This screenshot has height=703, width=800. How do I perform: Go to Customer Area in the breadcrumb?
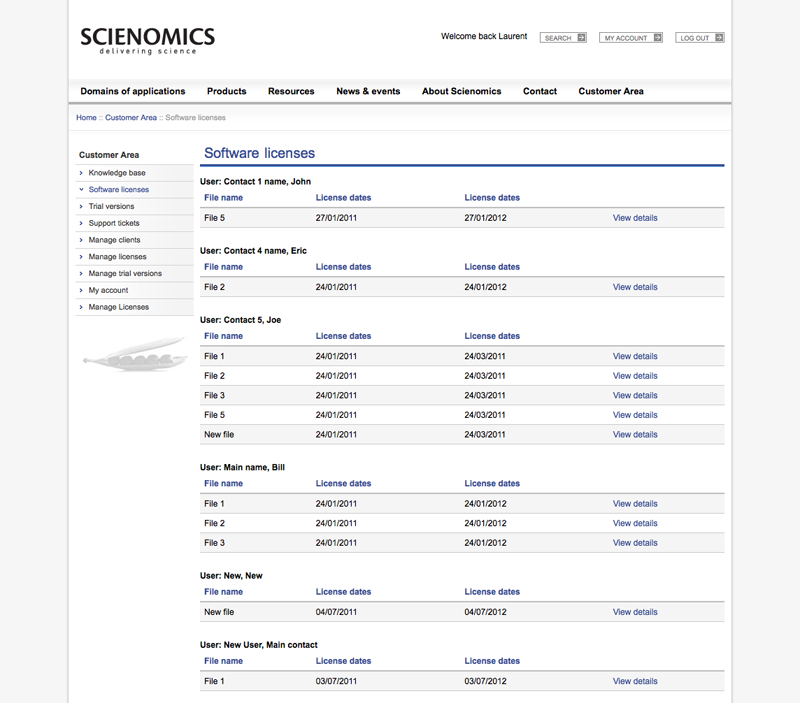(x=131, y=117)
